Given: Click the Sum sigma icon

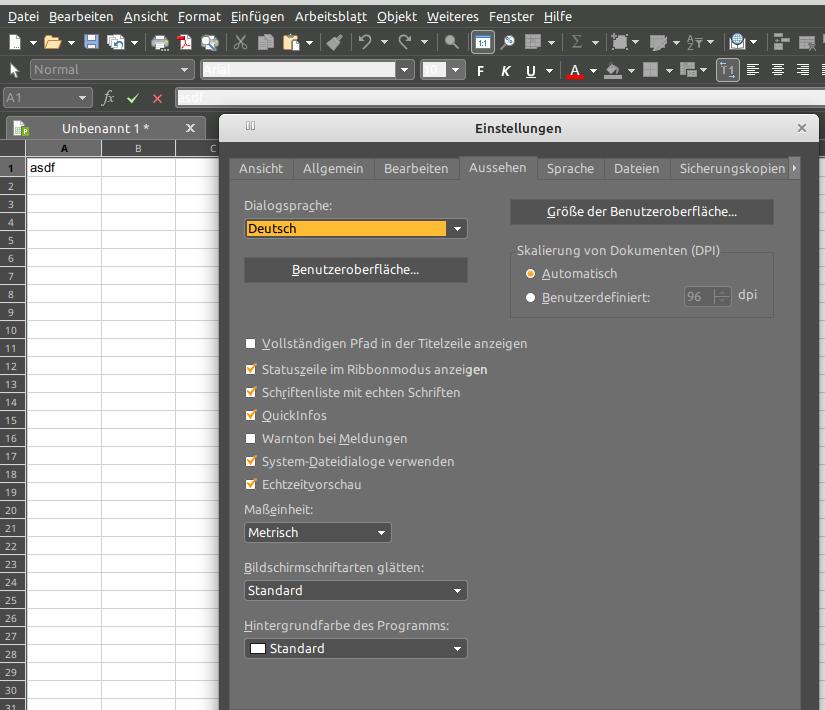Looking at the screenshot, I should click(x=577, y=42).
